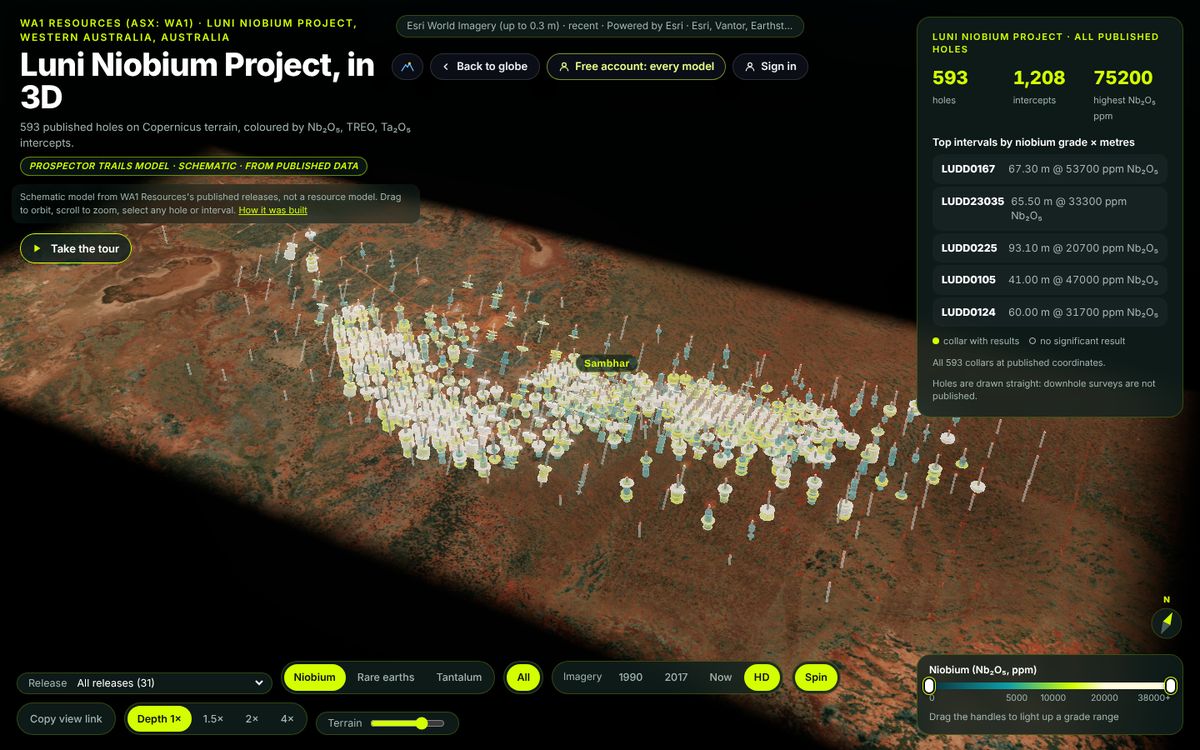Click Take the tour button
Image resolution: width=1200 pixels, height=750 pixels.
point(76,249)
